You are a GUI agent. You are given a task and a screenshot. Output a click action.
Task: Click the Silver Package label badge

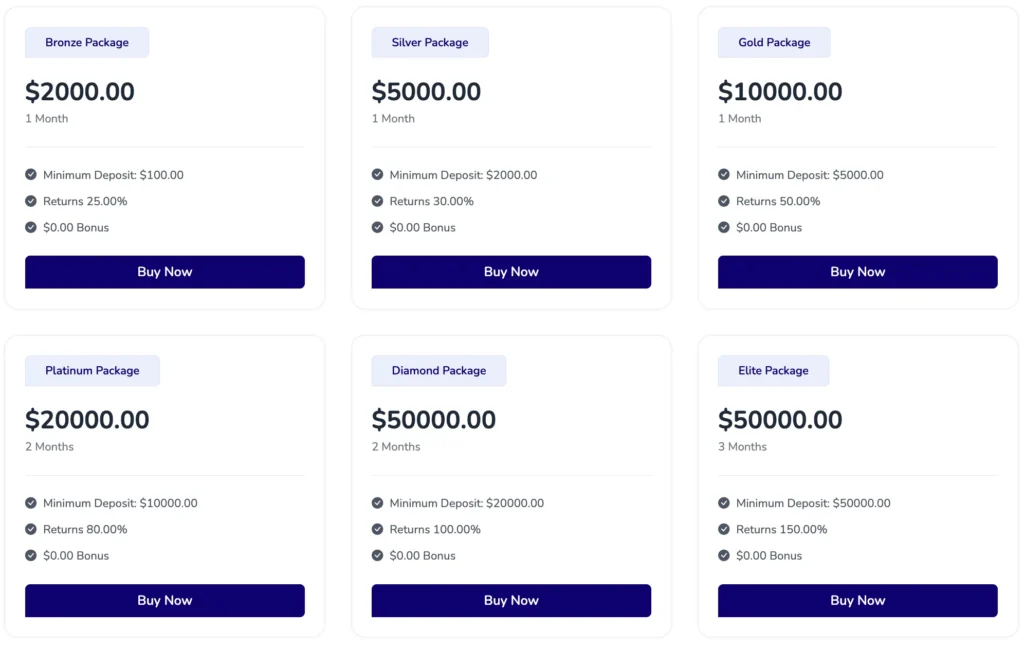(430, 43)
